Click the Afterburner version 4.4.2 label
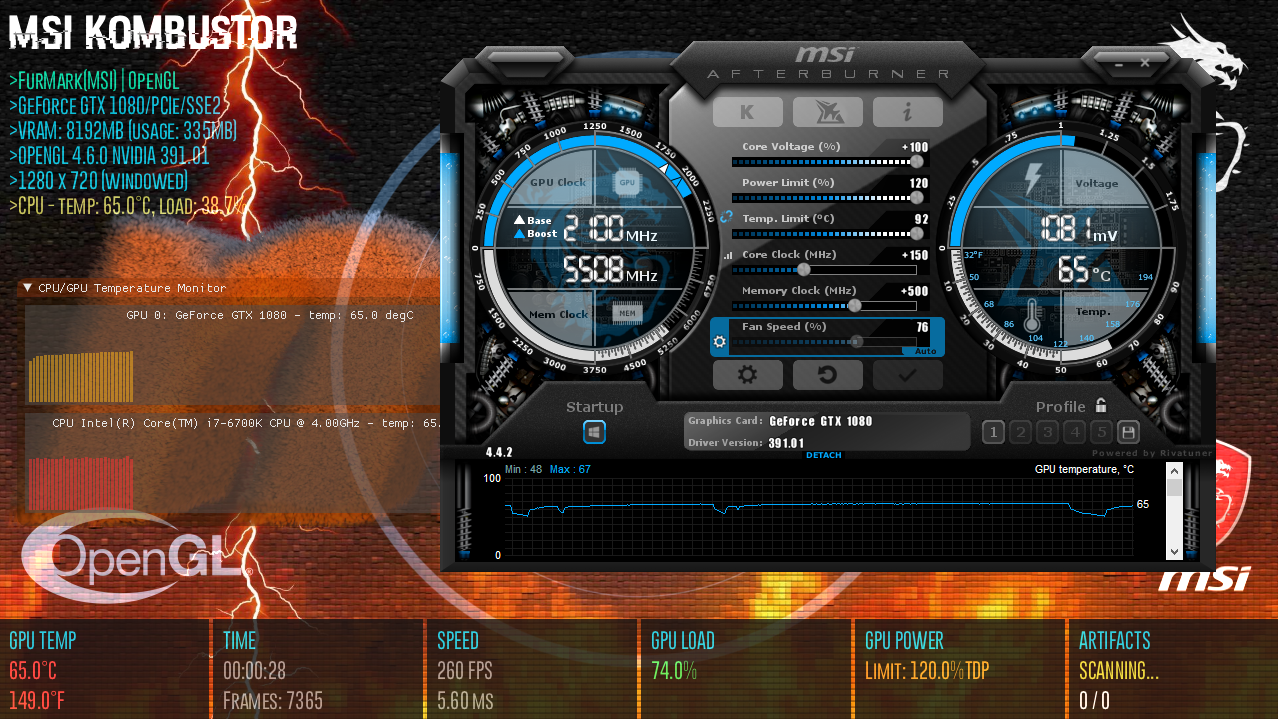 (499, 452)
